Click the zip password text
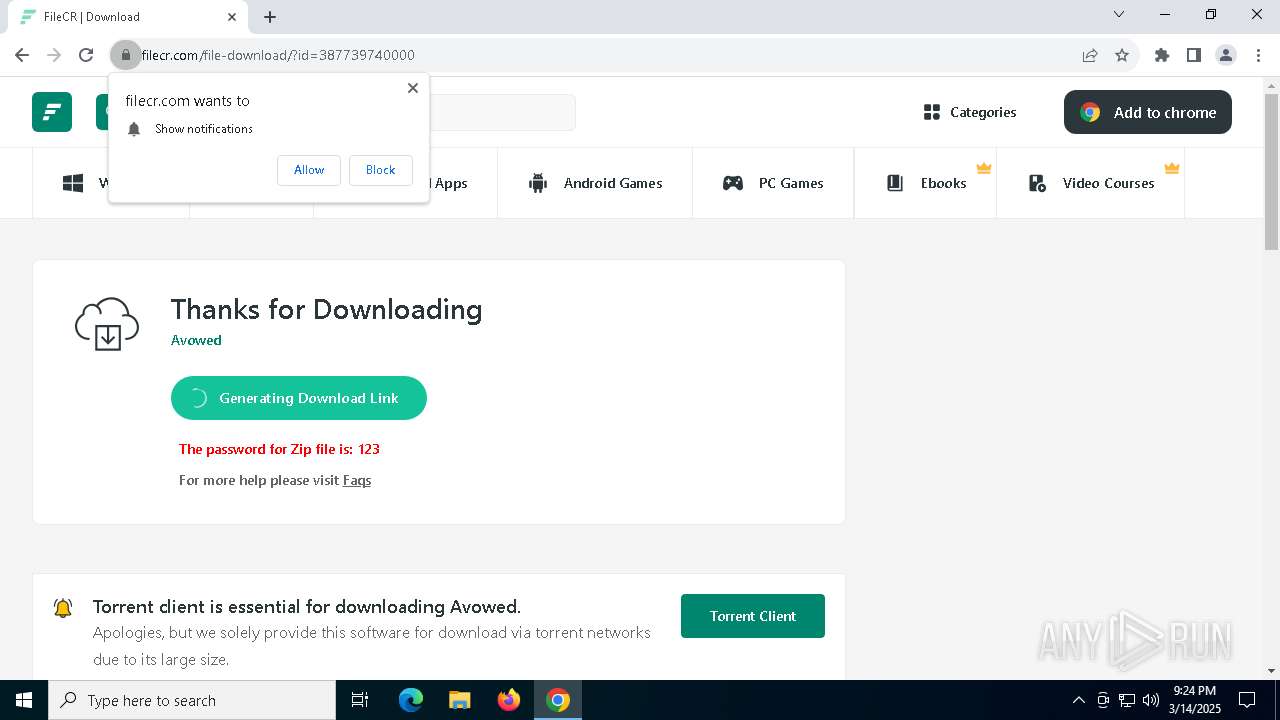Screen dimensions: 1280x720 point(279,449)
